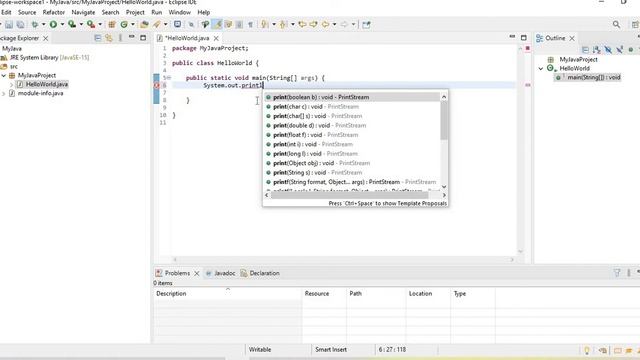640x360 pixels.
Task: Open dropdown next to External Tools icon
Action: pyautogui.click(x=100, y=24)
